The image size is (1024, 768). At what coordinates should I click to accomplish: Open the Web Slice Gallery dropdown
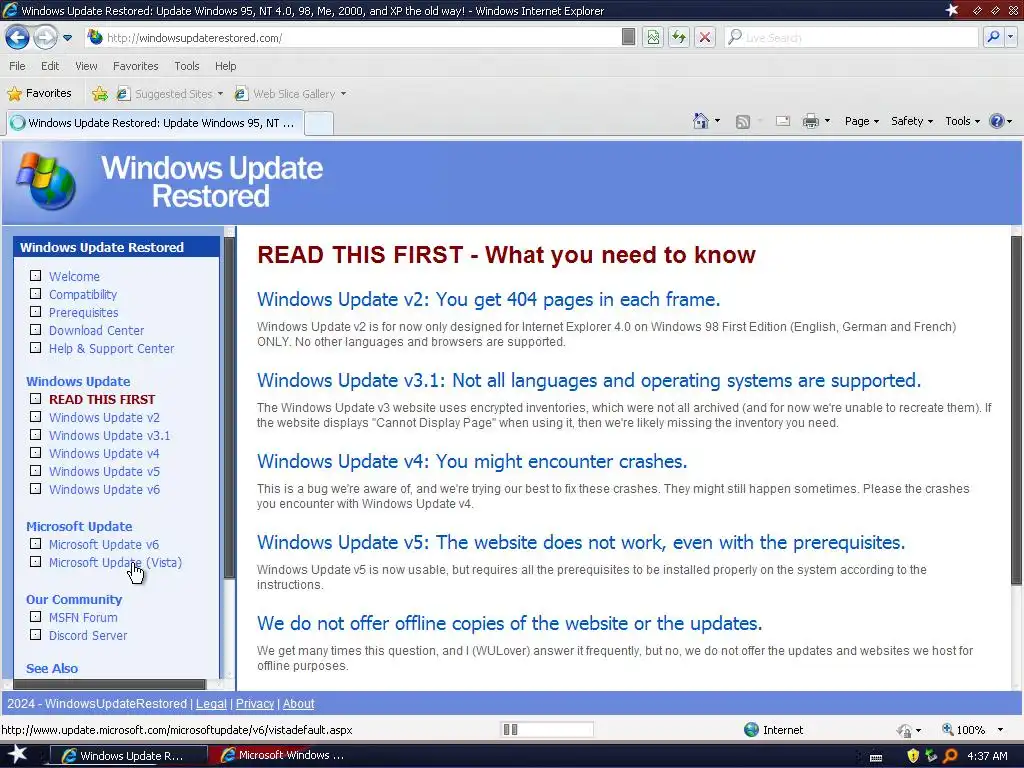tap(291, 94)
